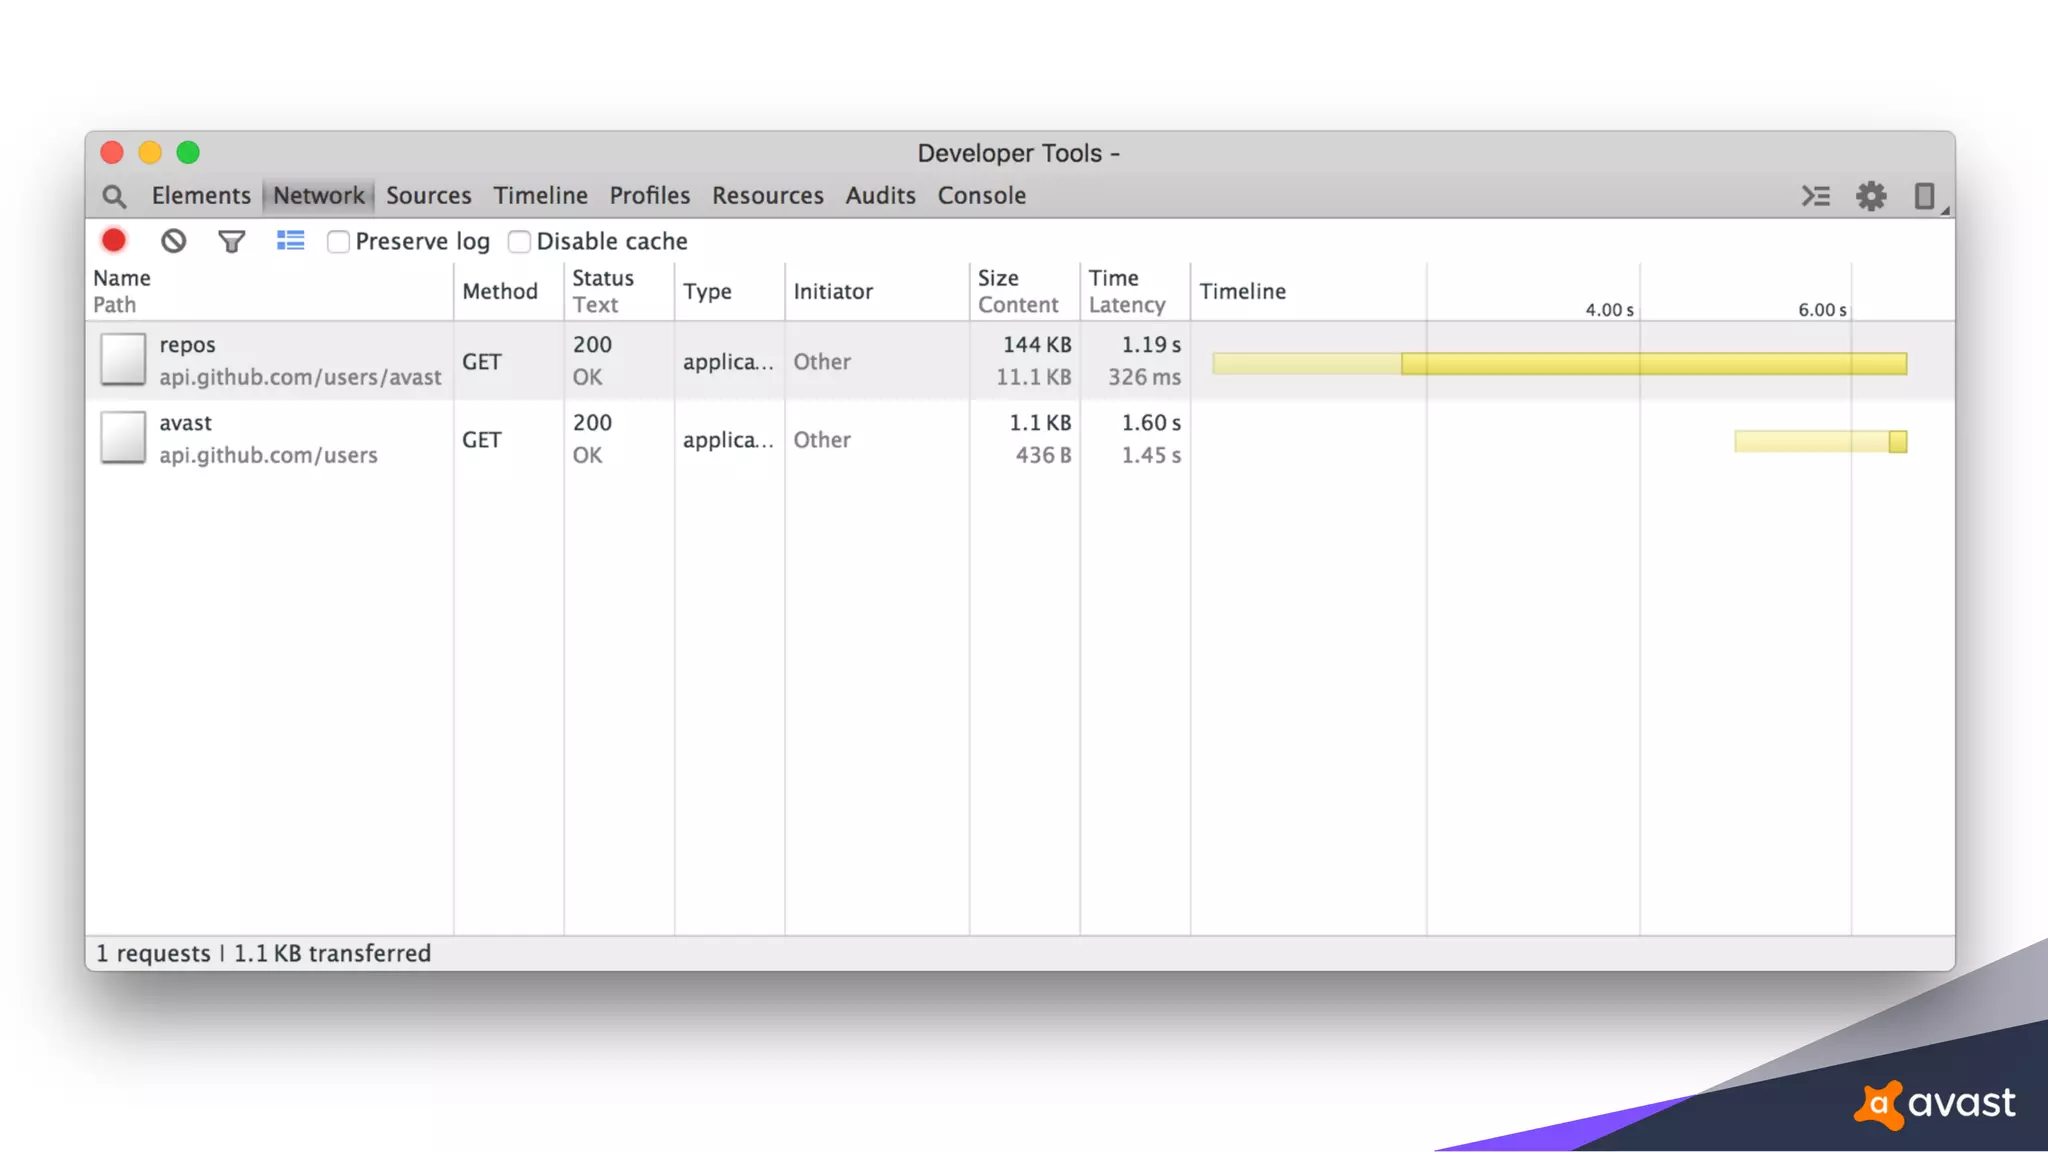Click the avast request timeline bar
Image resolution: width=2048 pixels, height=1152 pixels.
click(x=1820, y=441)
